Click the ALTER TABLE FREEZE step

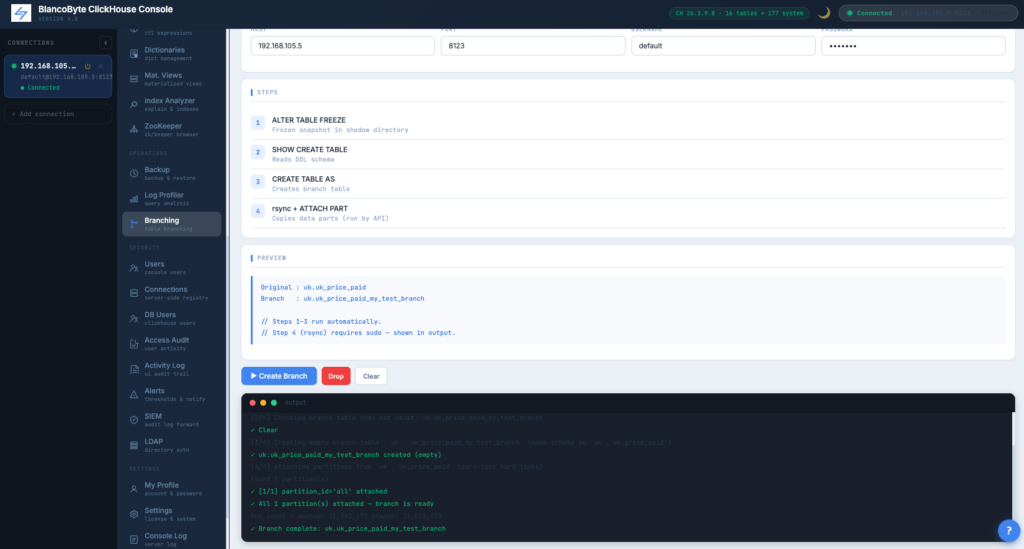628,125
